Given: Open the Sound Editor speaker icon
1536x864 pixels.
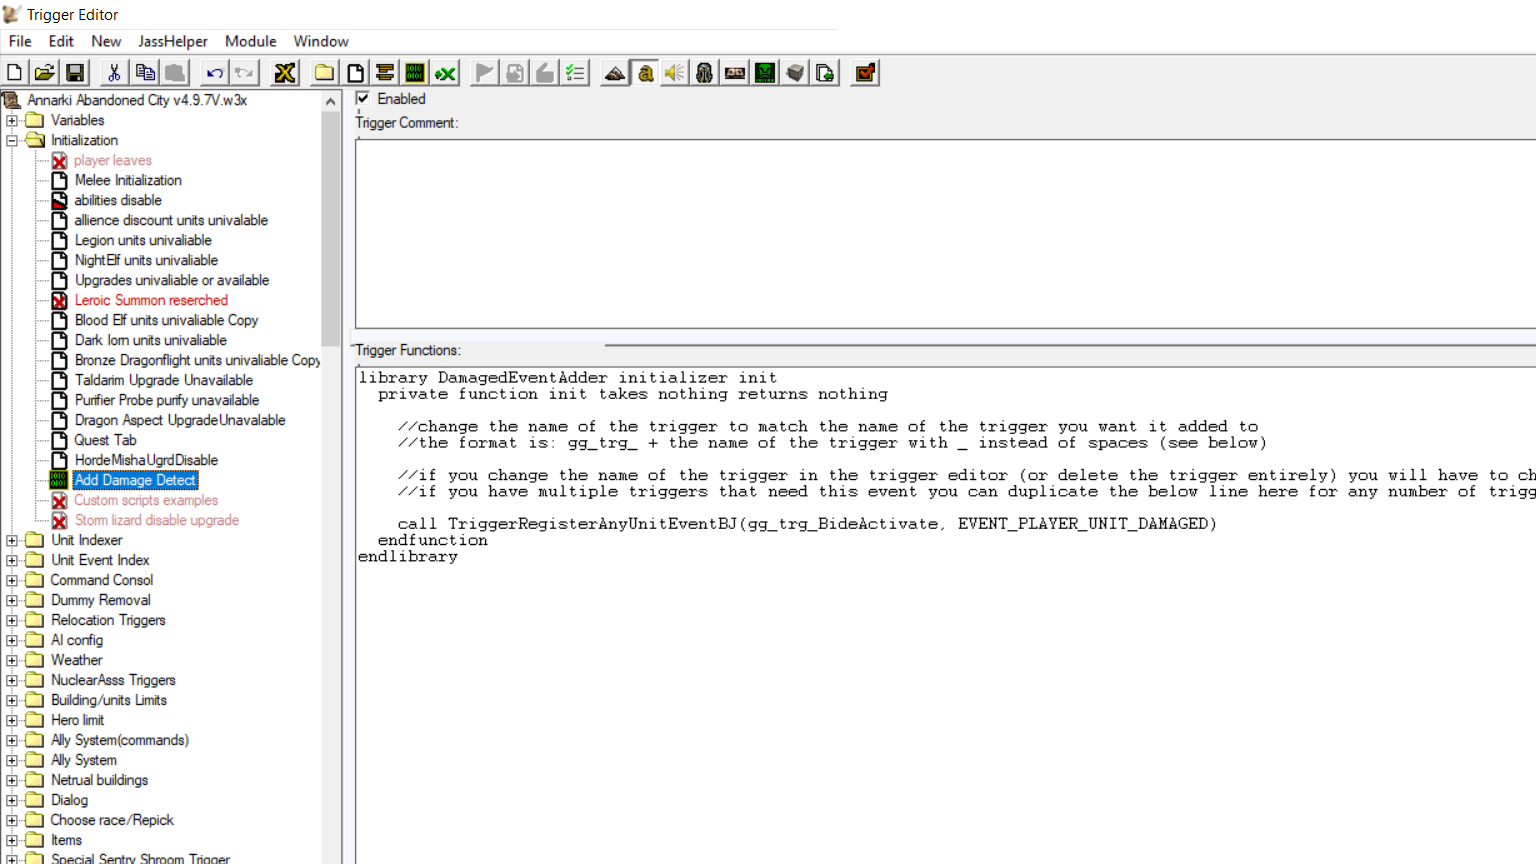Looking at the screenshot, I should click(x=675, y=73).
